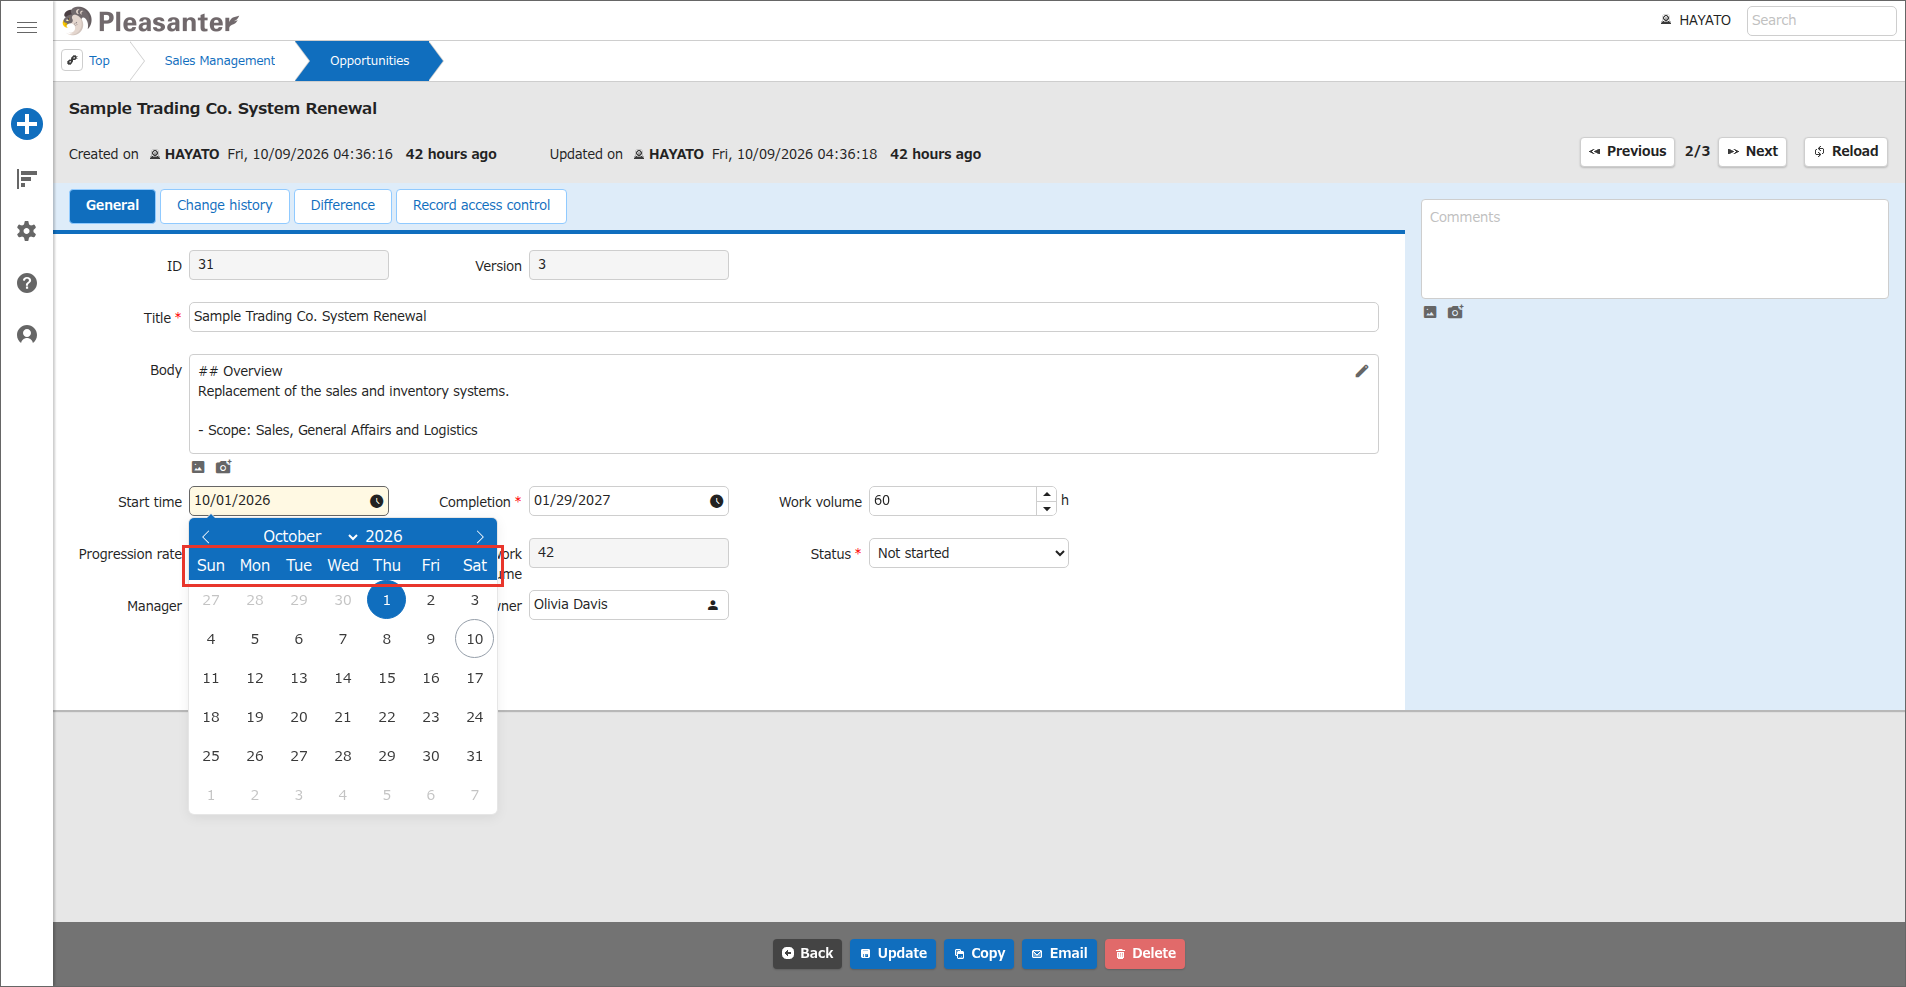Click the blue plus new-record icon

[27, 124]
